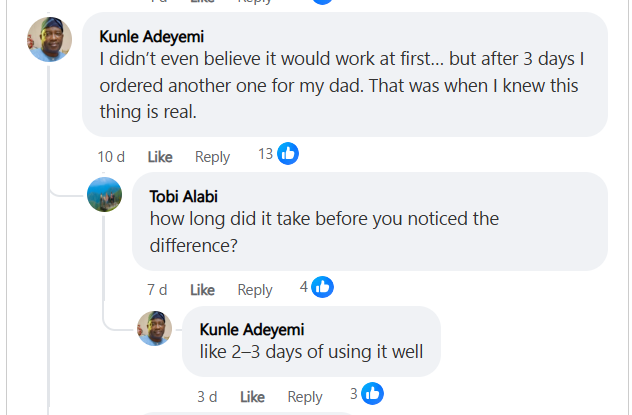This screenshot has height=415, width=632.
Task: Open Kunle Adeyemi's avatar in nested reply
Action: [154, 328]
